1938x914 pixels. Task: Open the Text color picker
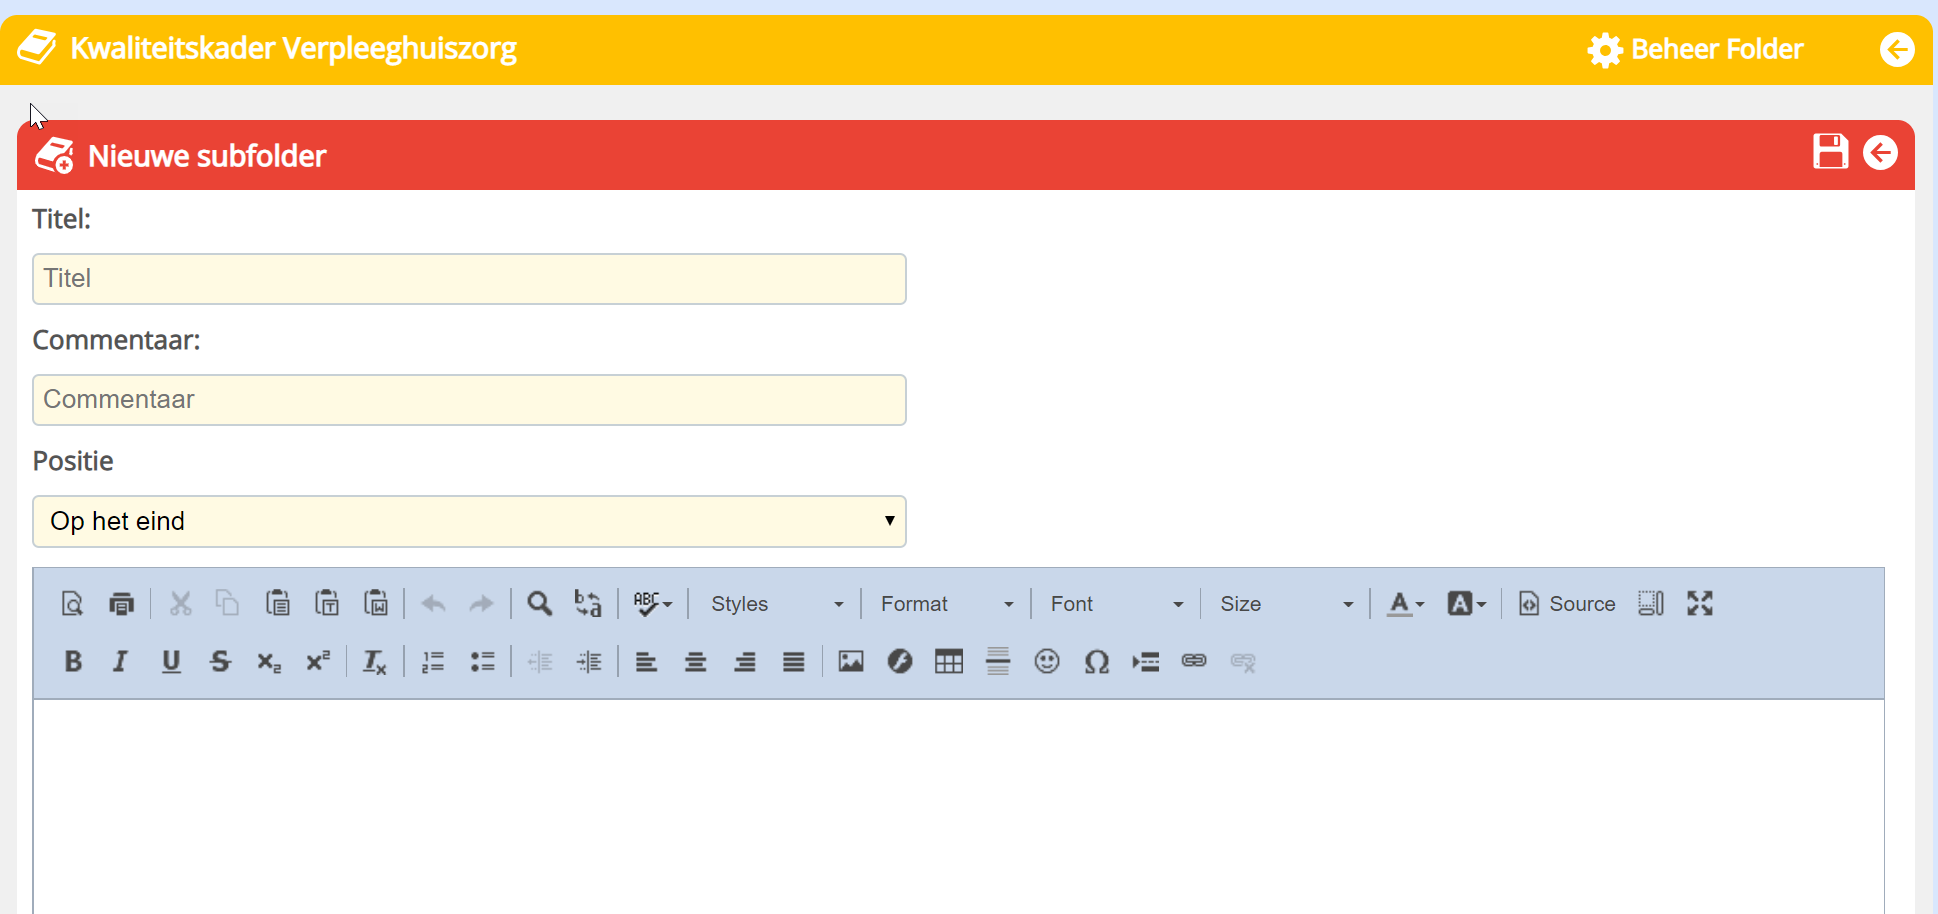[x=1406, y=604]
